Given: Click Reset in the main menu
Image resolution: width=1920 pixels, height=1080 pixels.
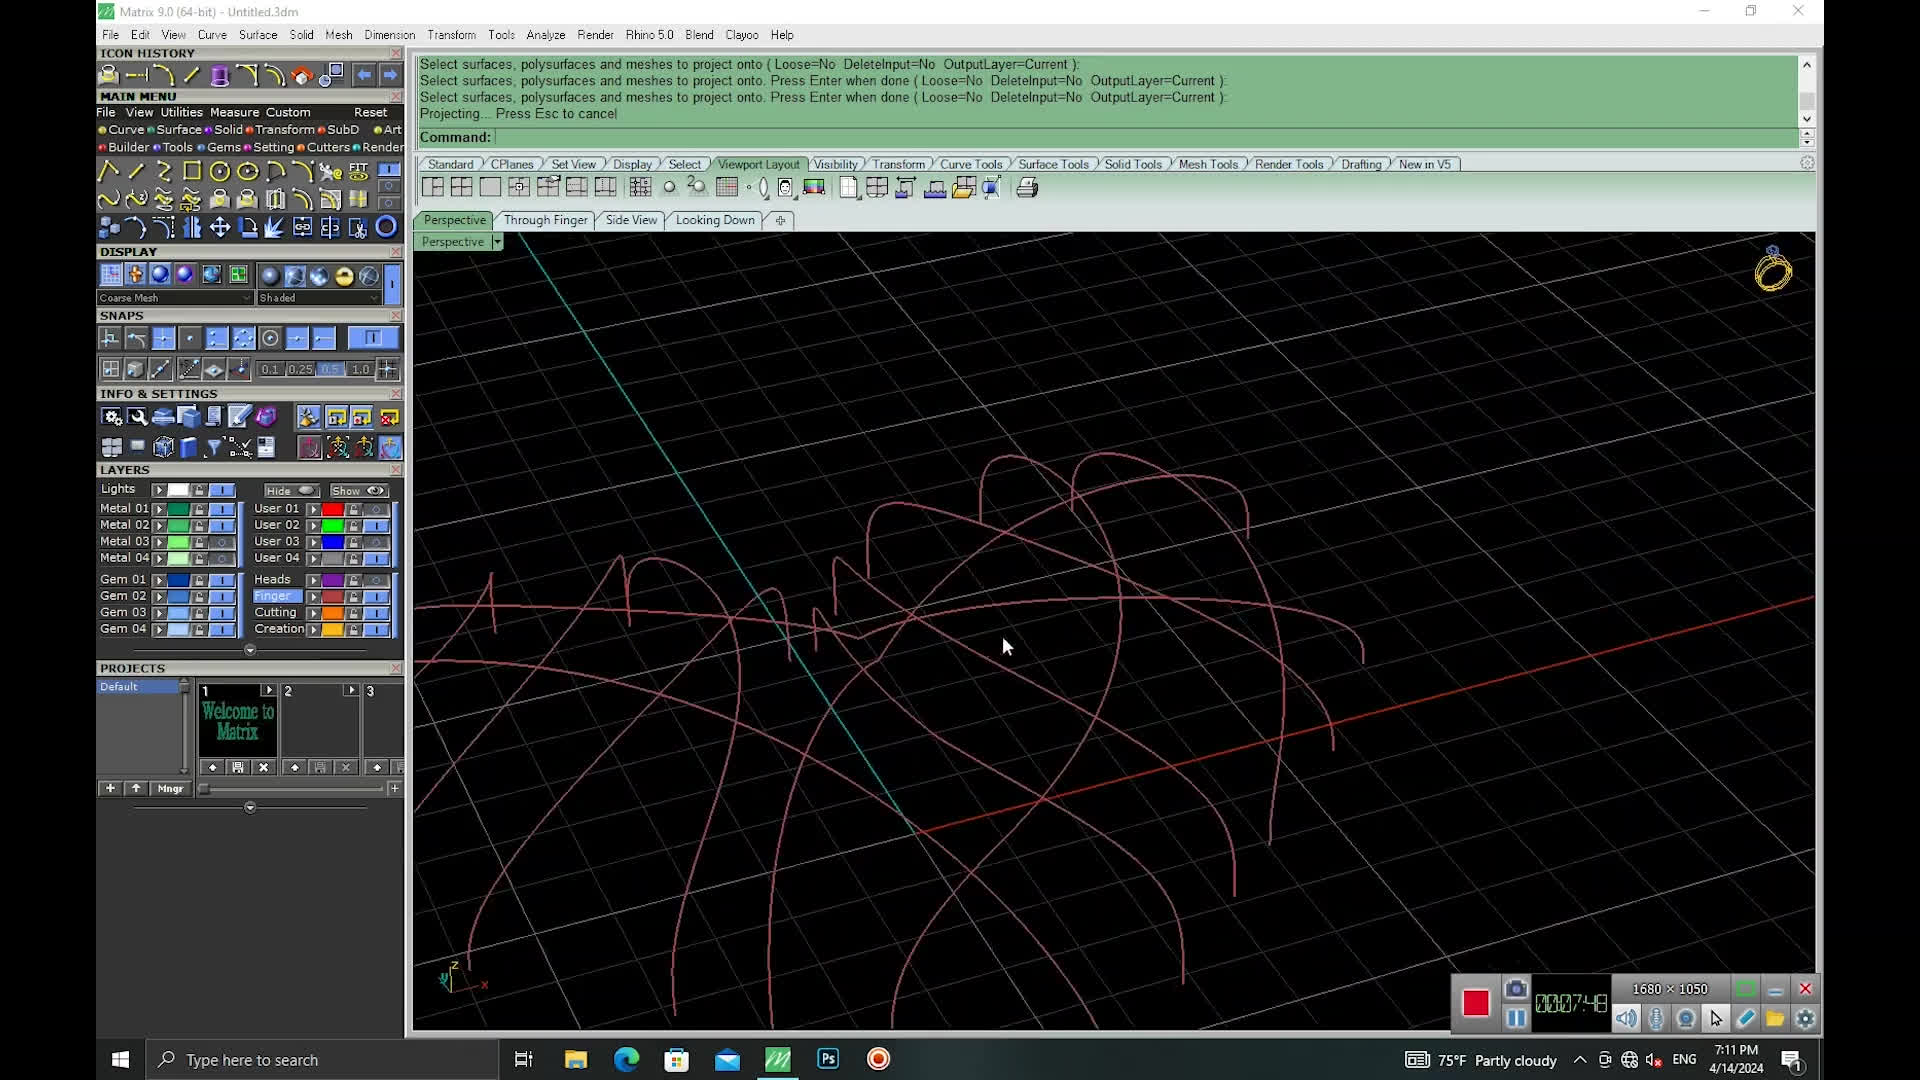Looking at the screenshot, I should click(x=370, y=112).
